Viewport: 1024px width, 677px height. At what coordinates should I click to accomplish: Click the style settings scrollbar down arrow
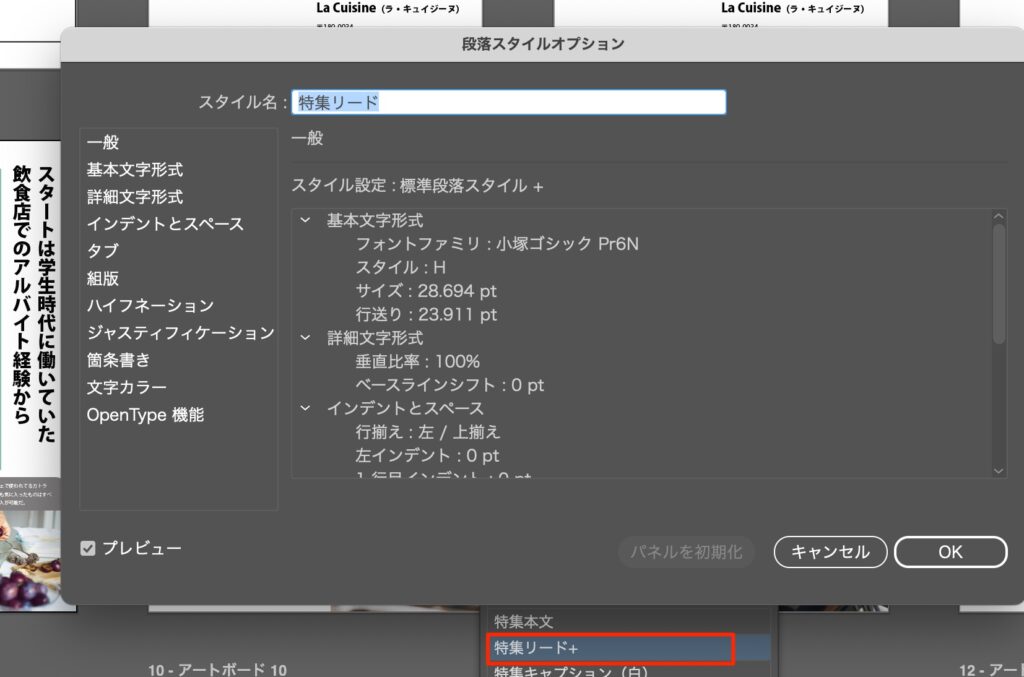(x=998, y=469)
